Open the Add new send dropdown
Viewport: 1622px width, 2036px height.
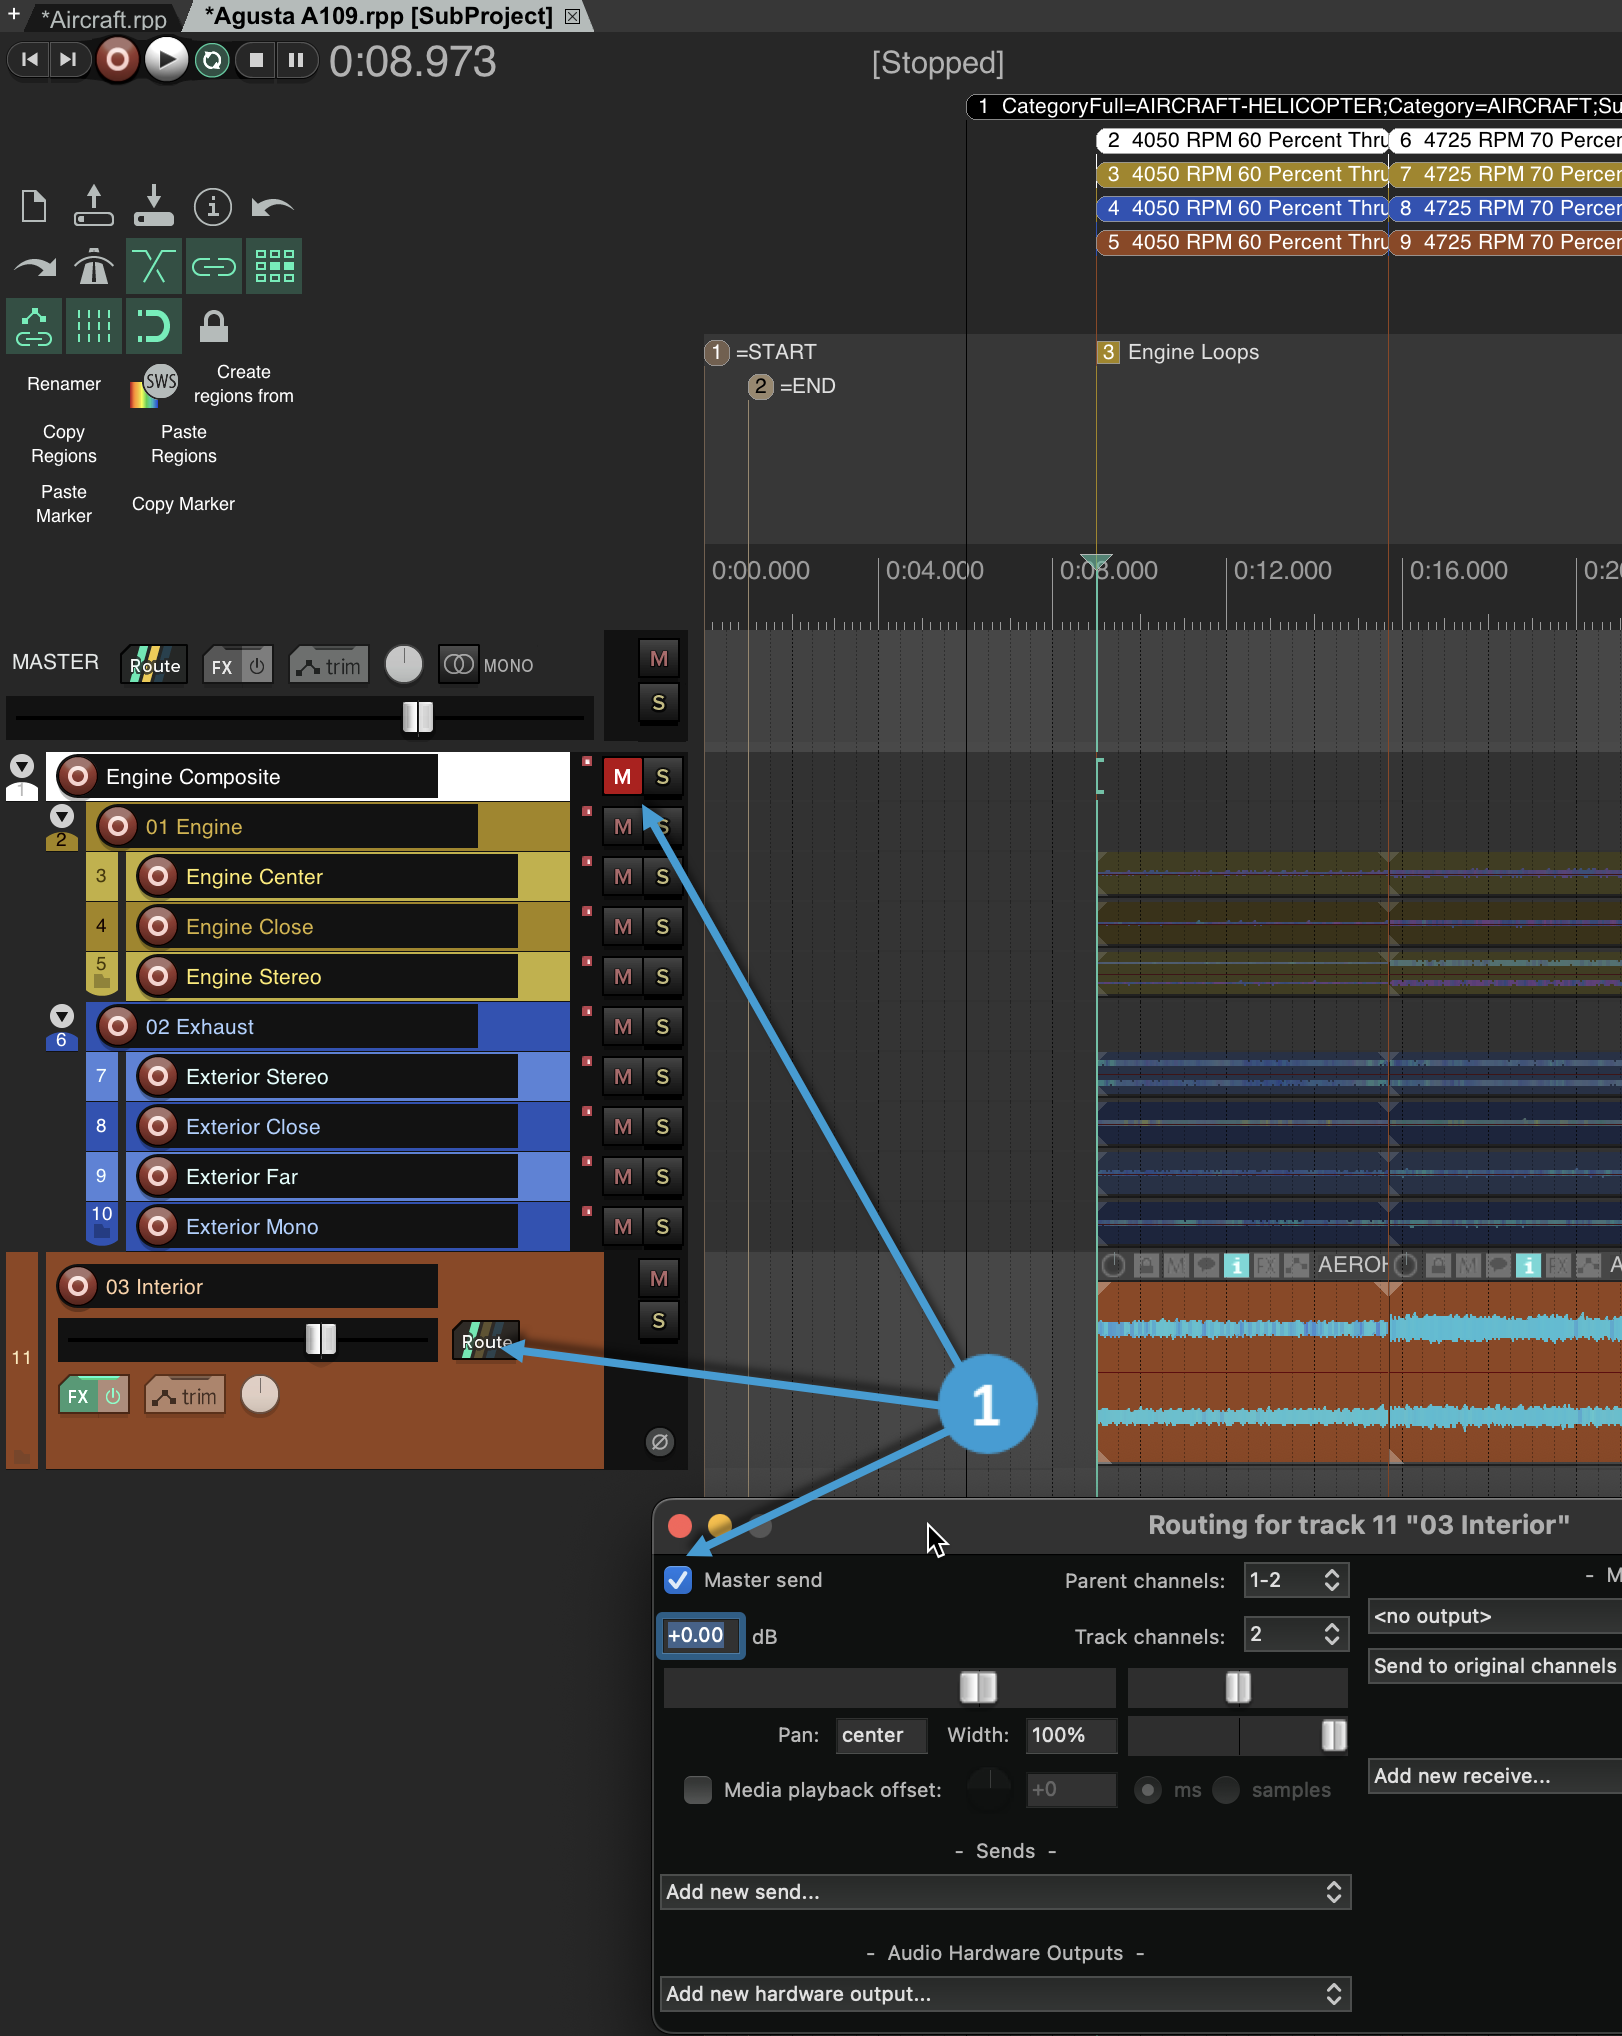[1004, 1892]
